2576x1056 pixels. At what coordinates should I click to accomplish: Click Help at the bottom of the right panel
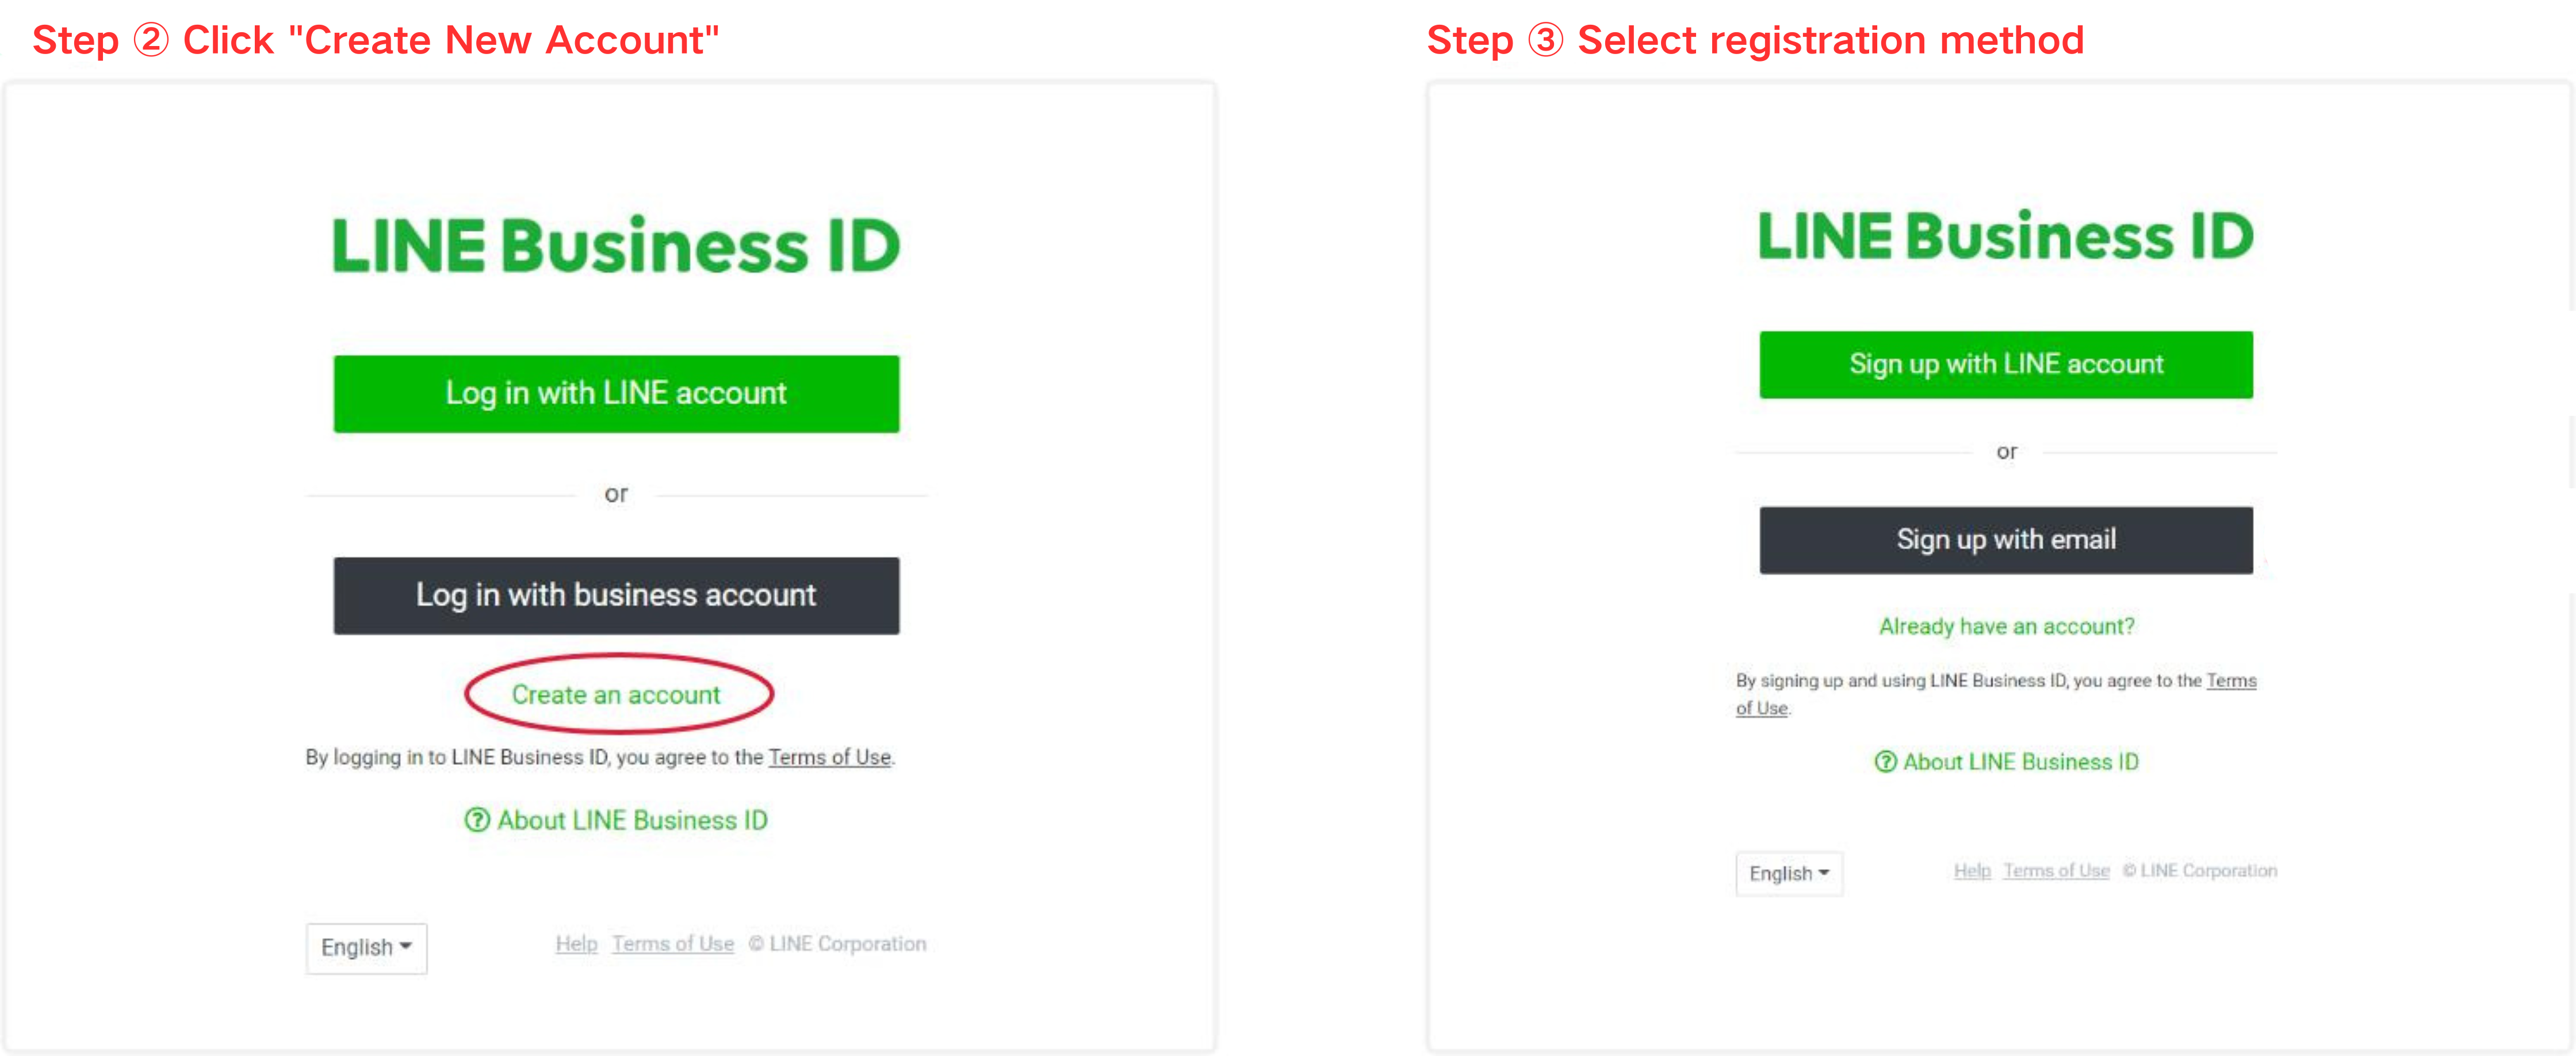tap(1972, 870)
